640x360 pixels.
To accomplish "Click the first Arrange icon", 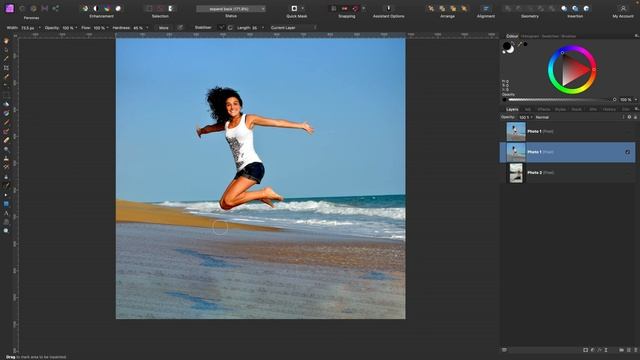I will (431, 8).
